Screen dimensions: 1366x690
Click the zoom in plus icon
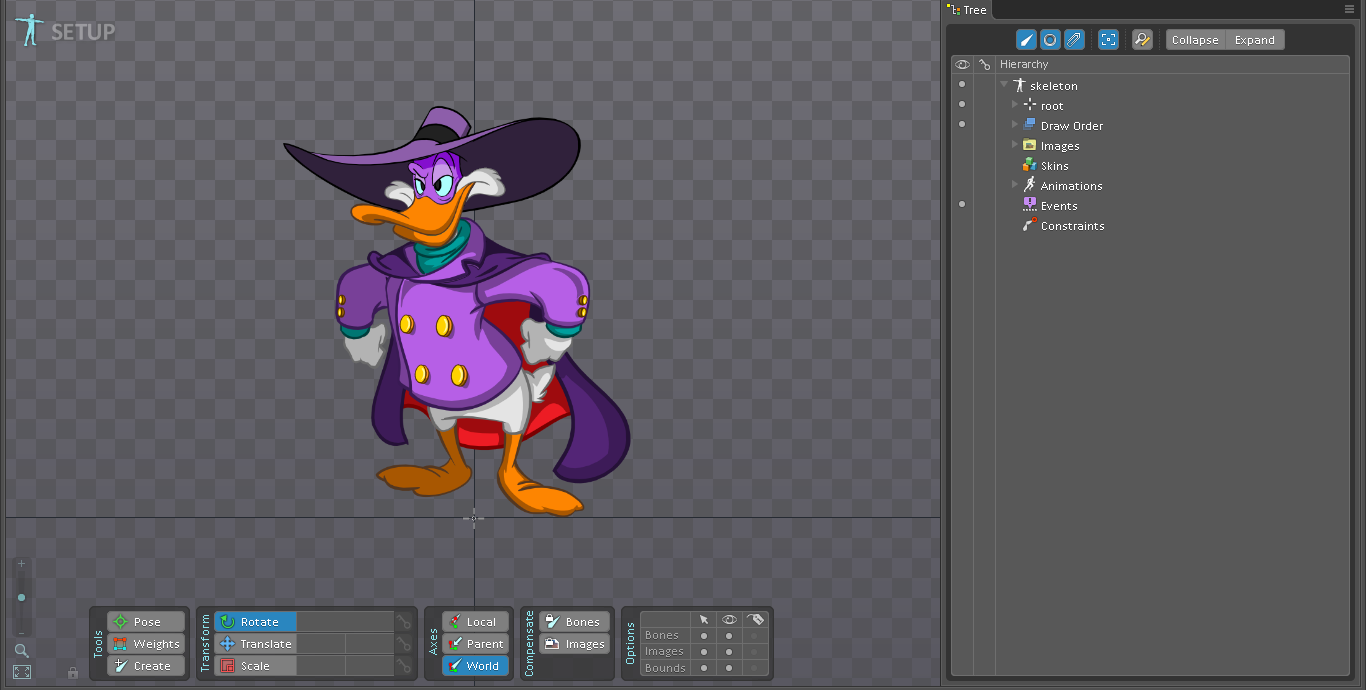21,564
